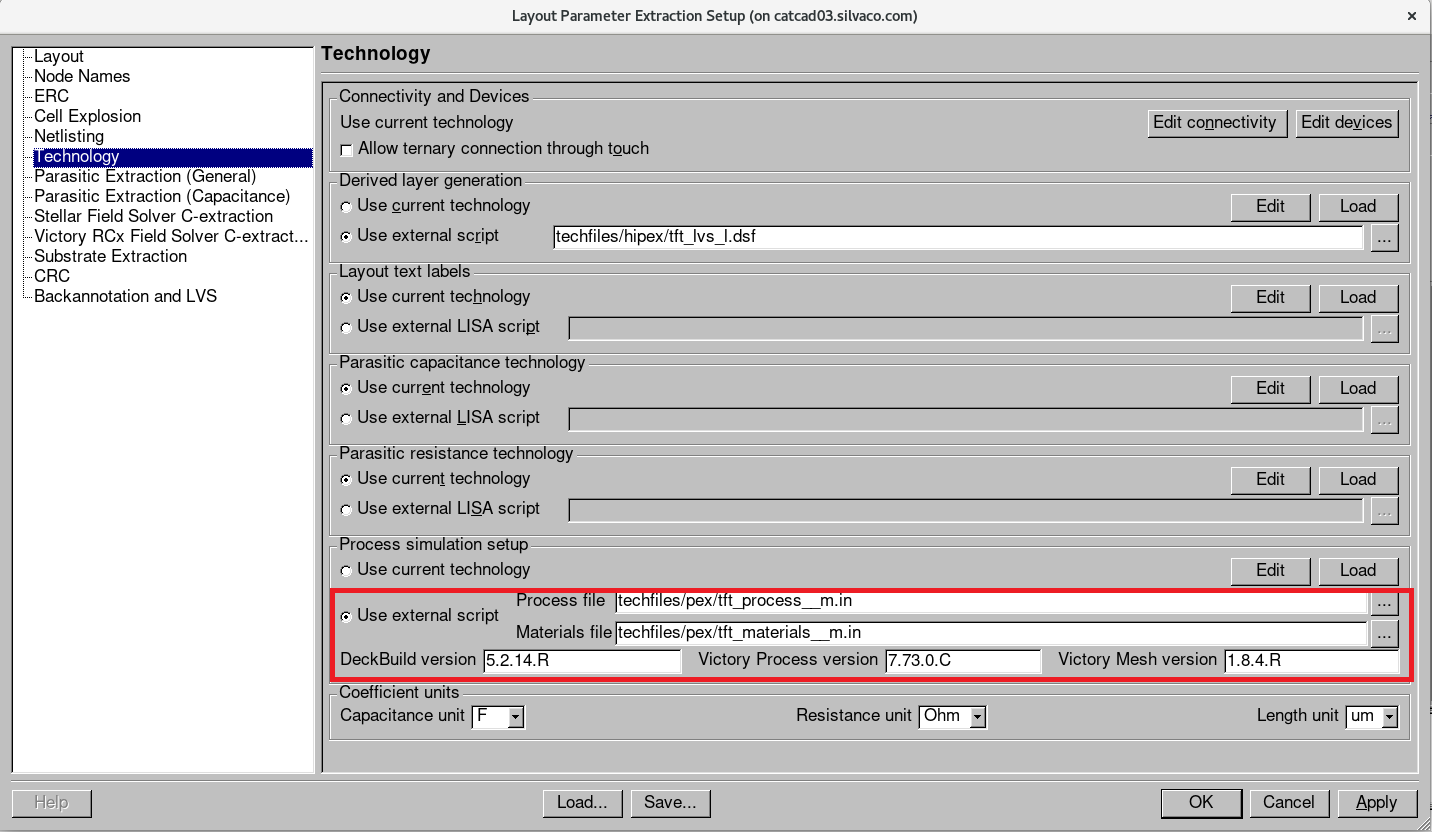Go to Substrate Extraction page
The image size is (1432, 832).
110,256
